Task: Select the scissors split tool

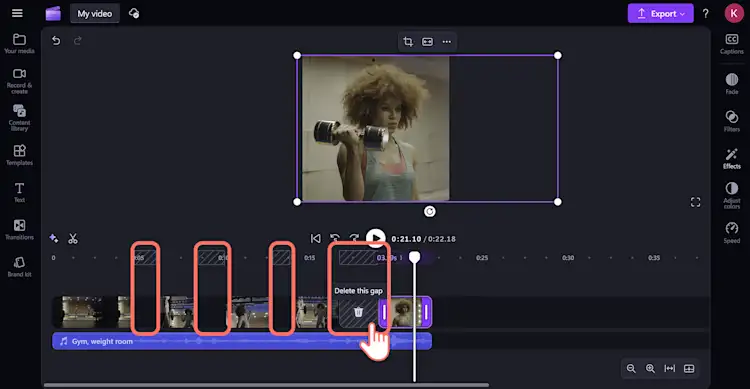Action: [x=73, y=238]
